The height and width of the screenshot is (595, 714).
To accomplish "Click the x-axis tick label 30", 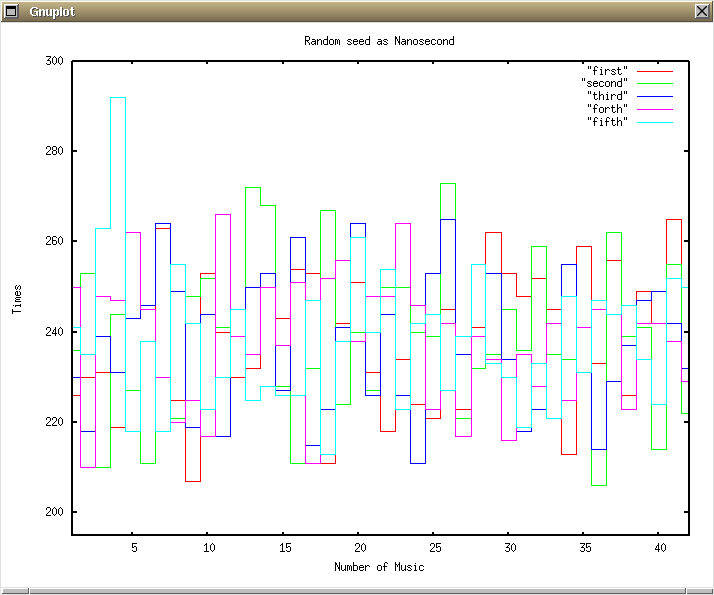I will pyautogui.click(x=510, y=548).
